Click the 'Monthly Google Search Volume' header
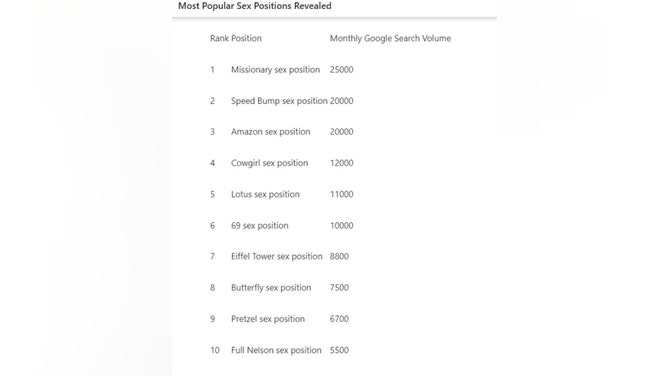Screen dimensions: 668x376 pyautogui.click(x=390, y=38)
